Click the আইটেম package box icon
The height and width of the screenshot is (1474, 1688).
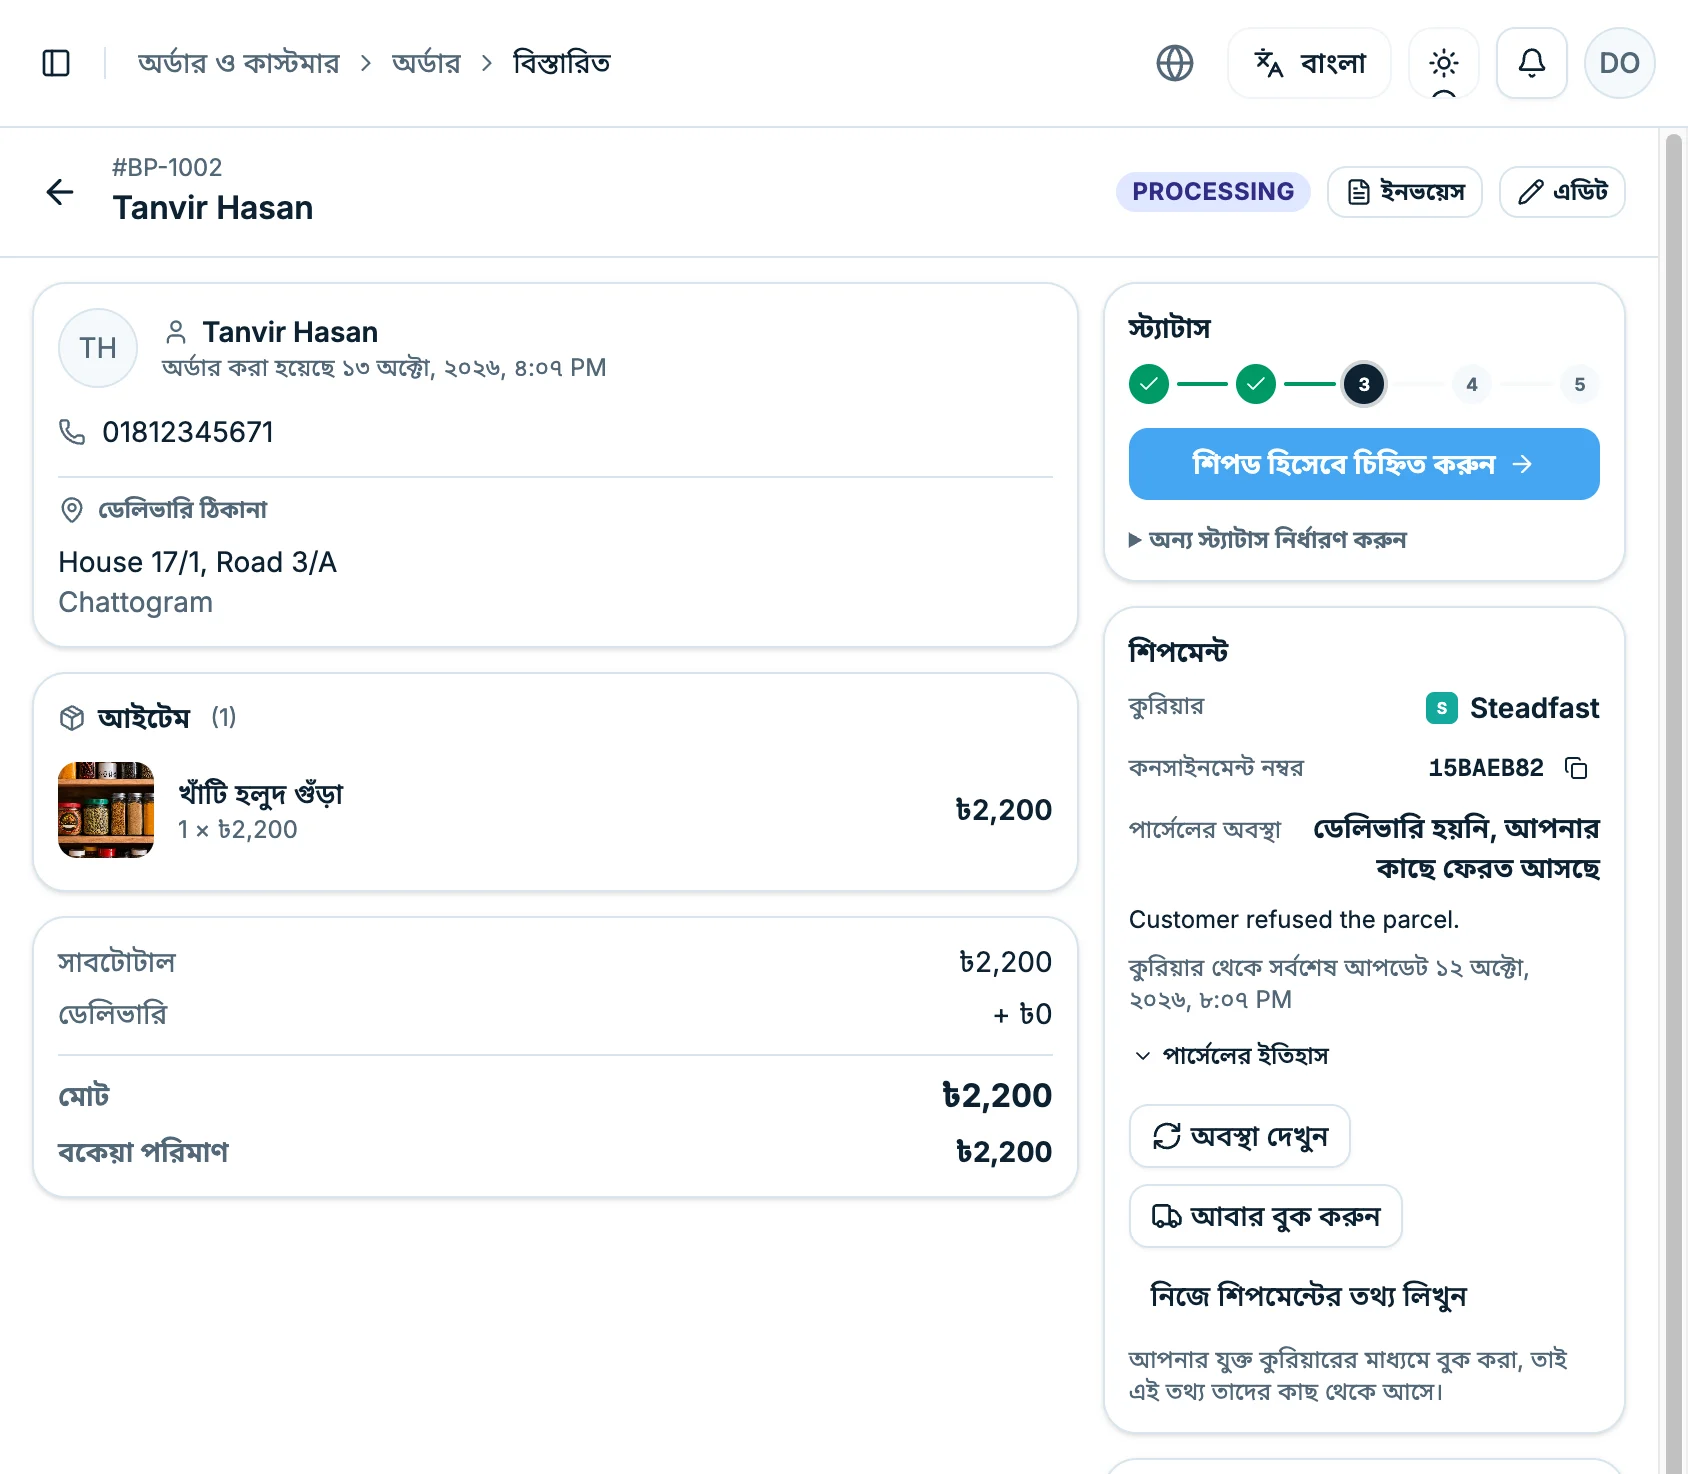click(x=72, y=718)
